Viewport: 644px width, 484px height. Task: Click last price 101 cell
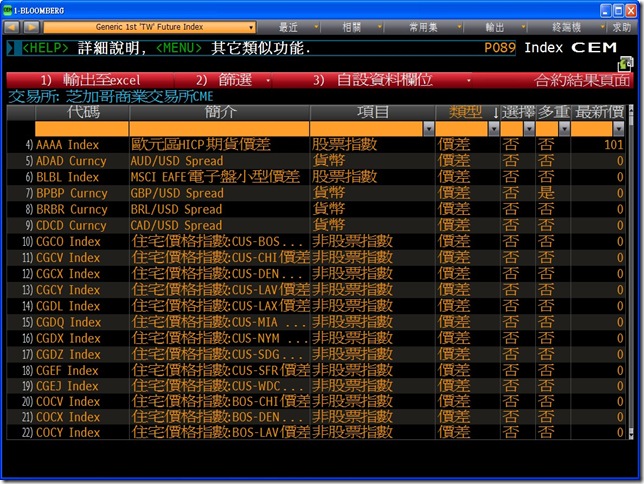(614, 145)
